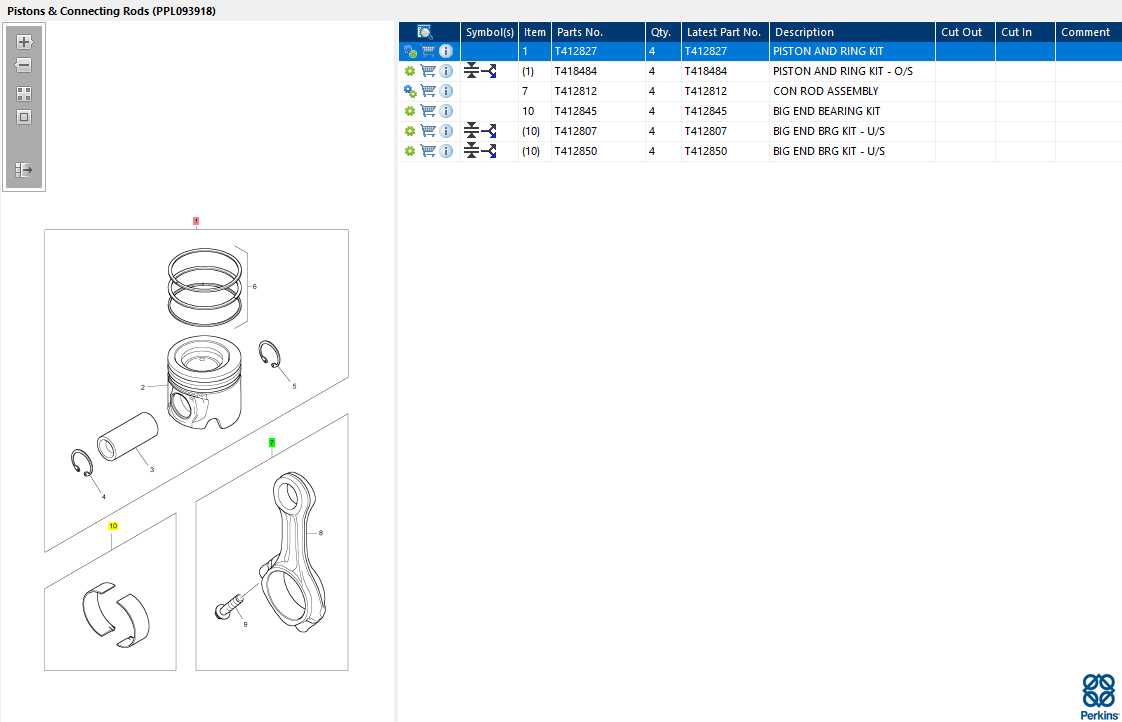Select the green callout 7 on diagram
The height and width of the screenshot is (722, 1122).
271,441
